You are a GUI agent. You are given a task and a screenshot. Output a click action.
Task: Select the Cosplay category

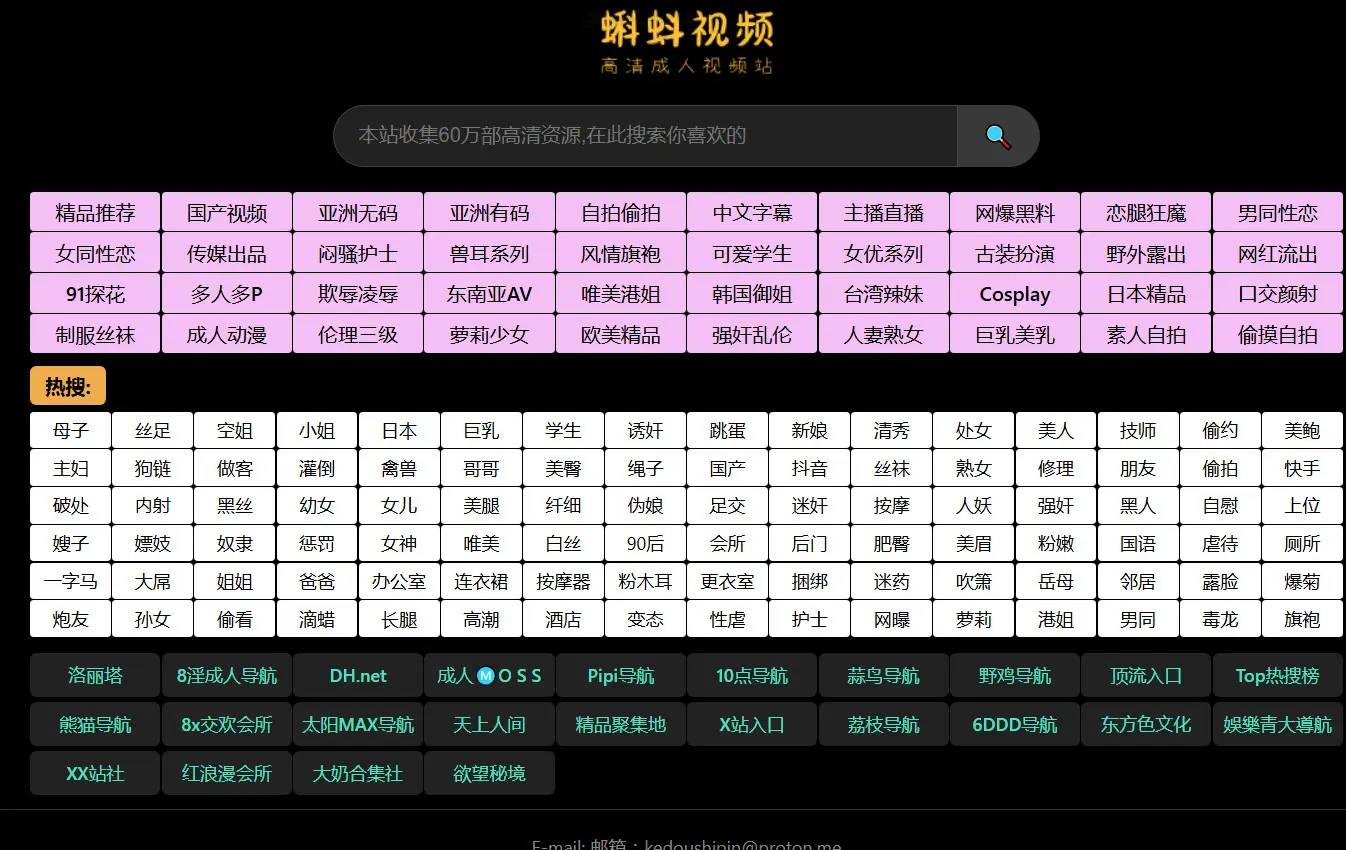(x=1014, y=295)
